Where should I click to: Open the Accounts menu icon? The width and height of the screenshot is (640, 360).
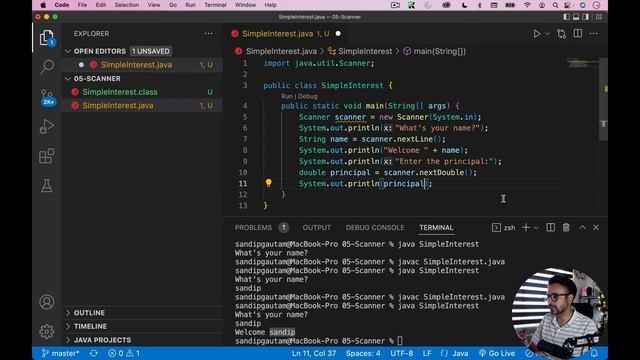(47, 302)
